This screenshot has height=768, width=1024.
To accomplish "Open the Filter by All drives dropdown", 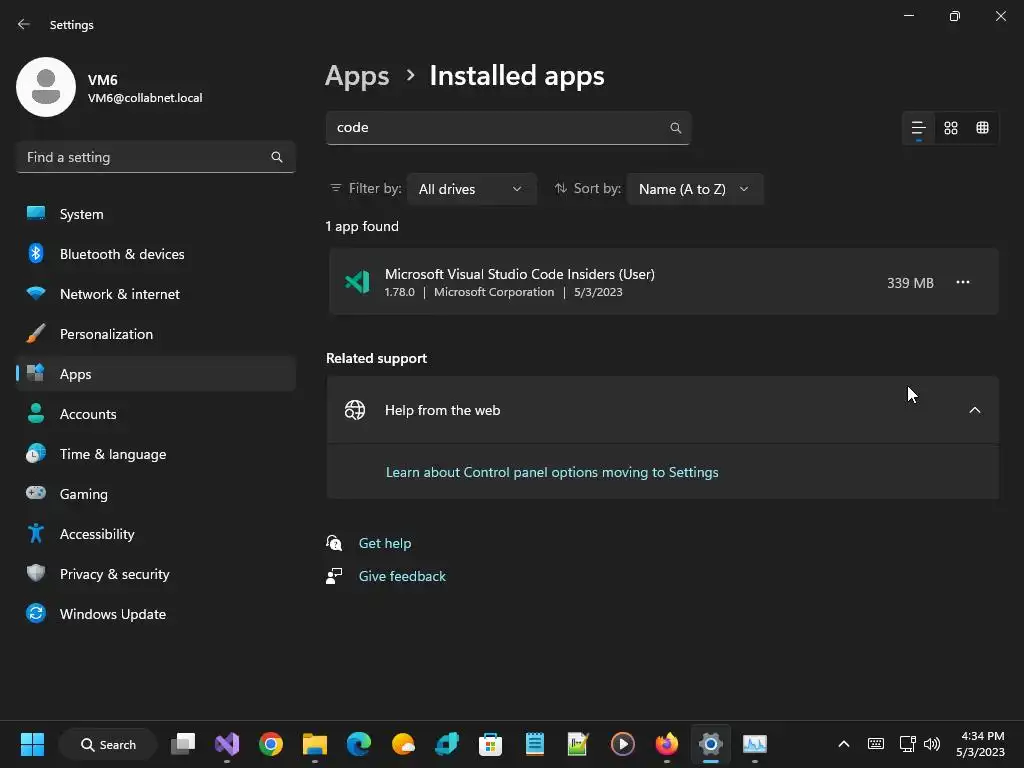I will tap(471, 189).
